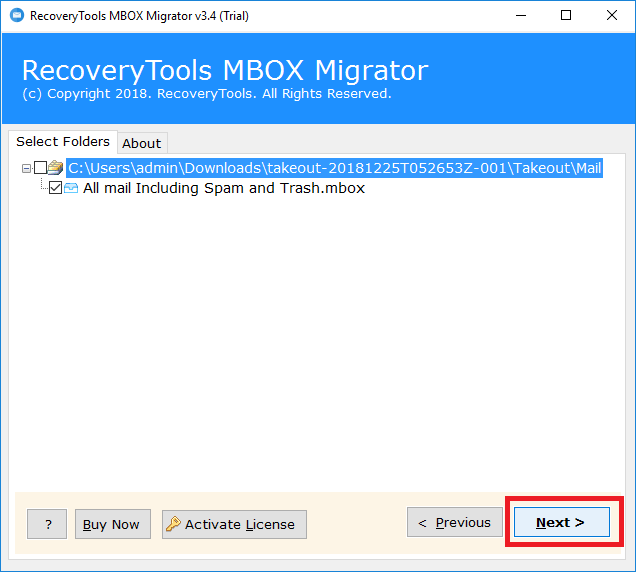The height and width of the screenshot is (572, 636).
Task: Click the RecoveryTools app icon in title bar
Action: [x=17, y=15]
